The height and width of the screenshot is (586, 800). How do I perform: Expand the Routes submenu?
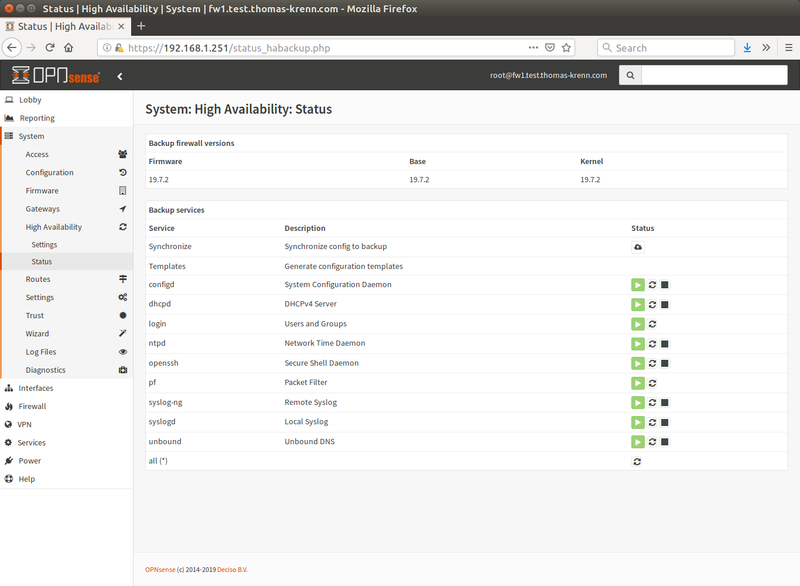[67, 279]
